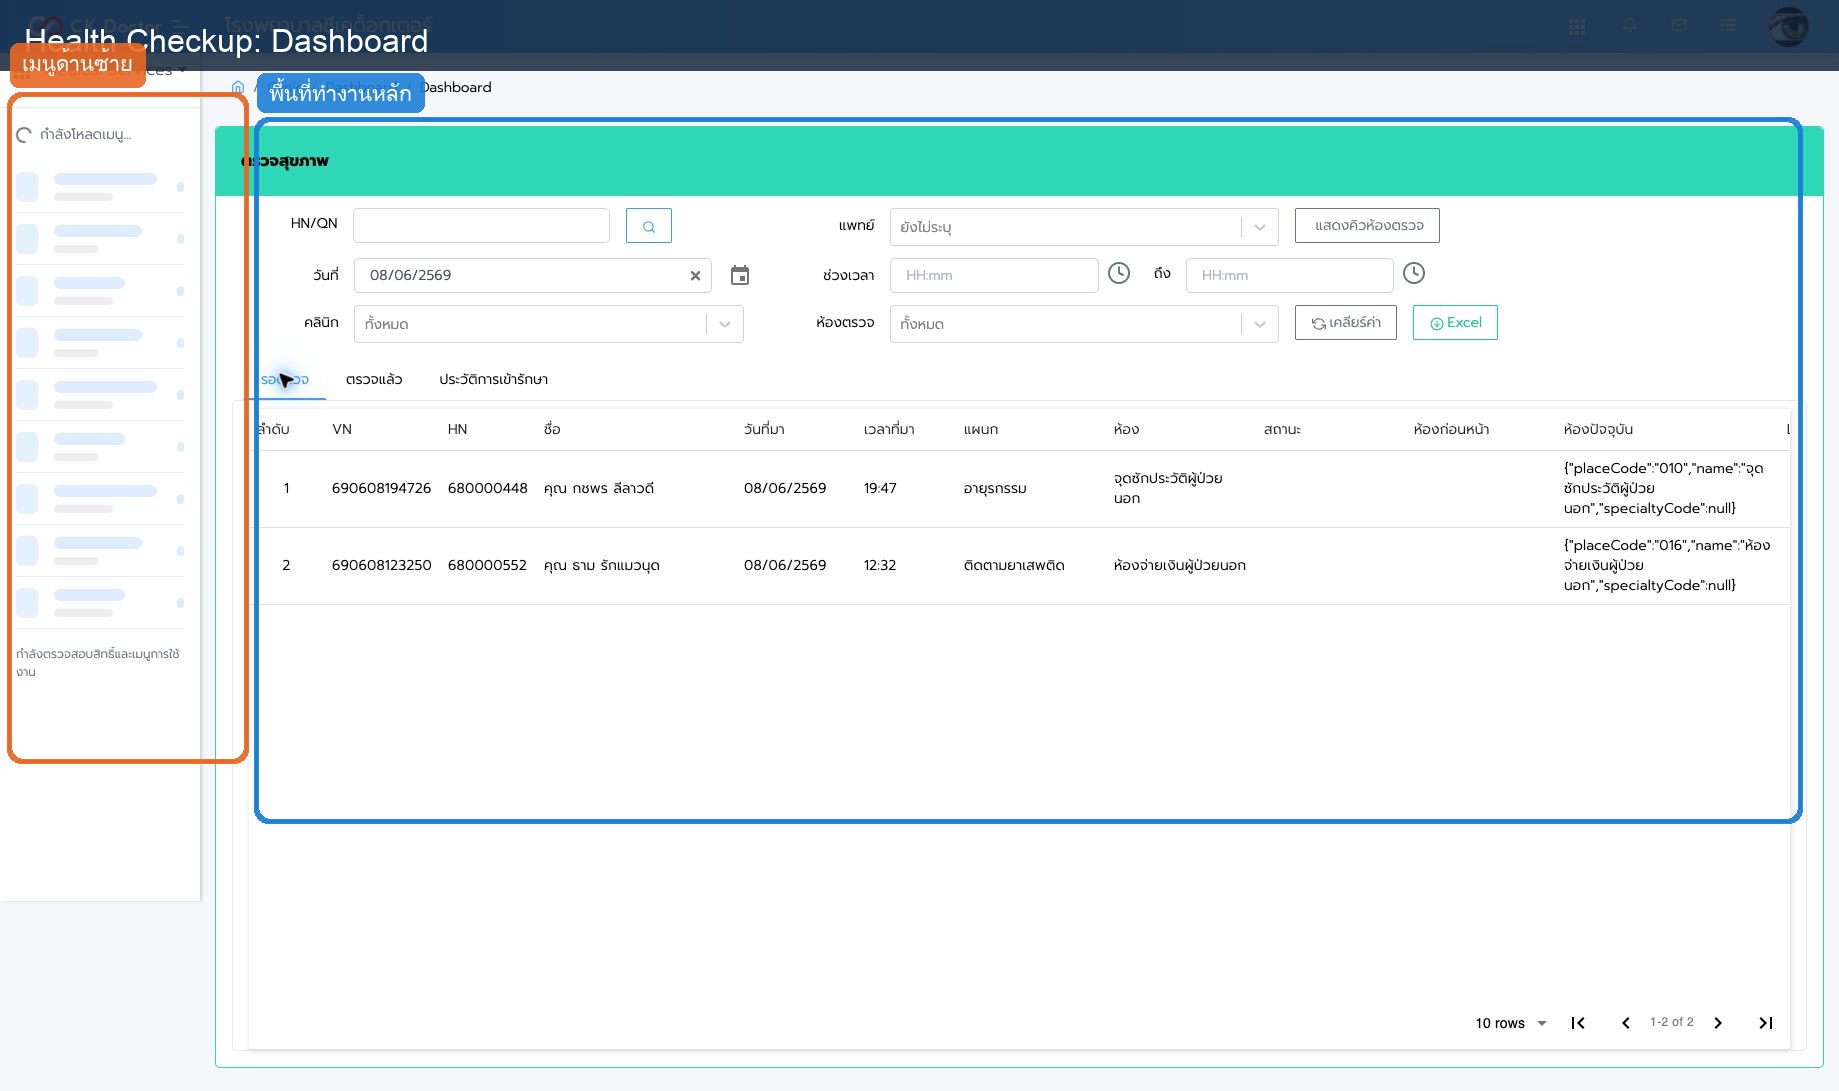This screenshot has width=1839, height=1091.
Task: Click the เวลาที่มา column header
Action: point(889,429)
